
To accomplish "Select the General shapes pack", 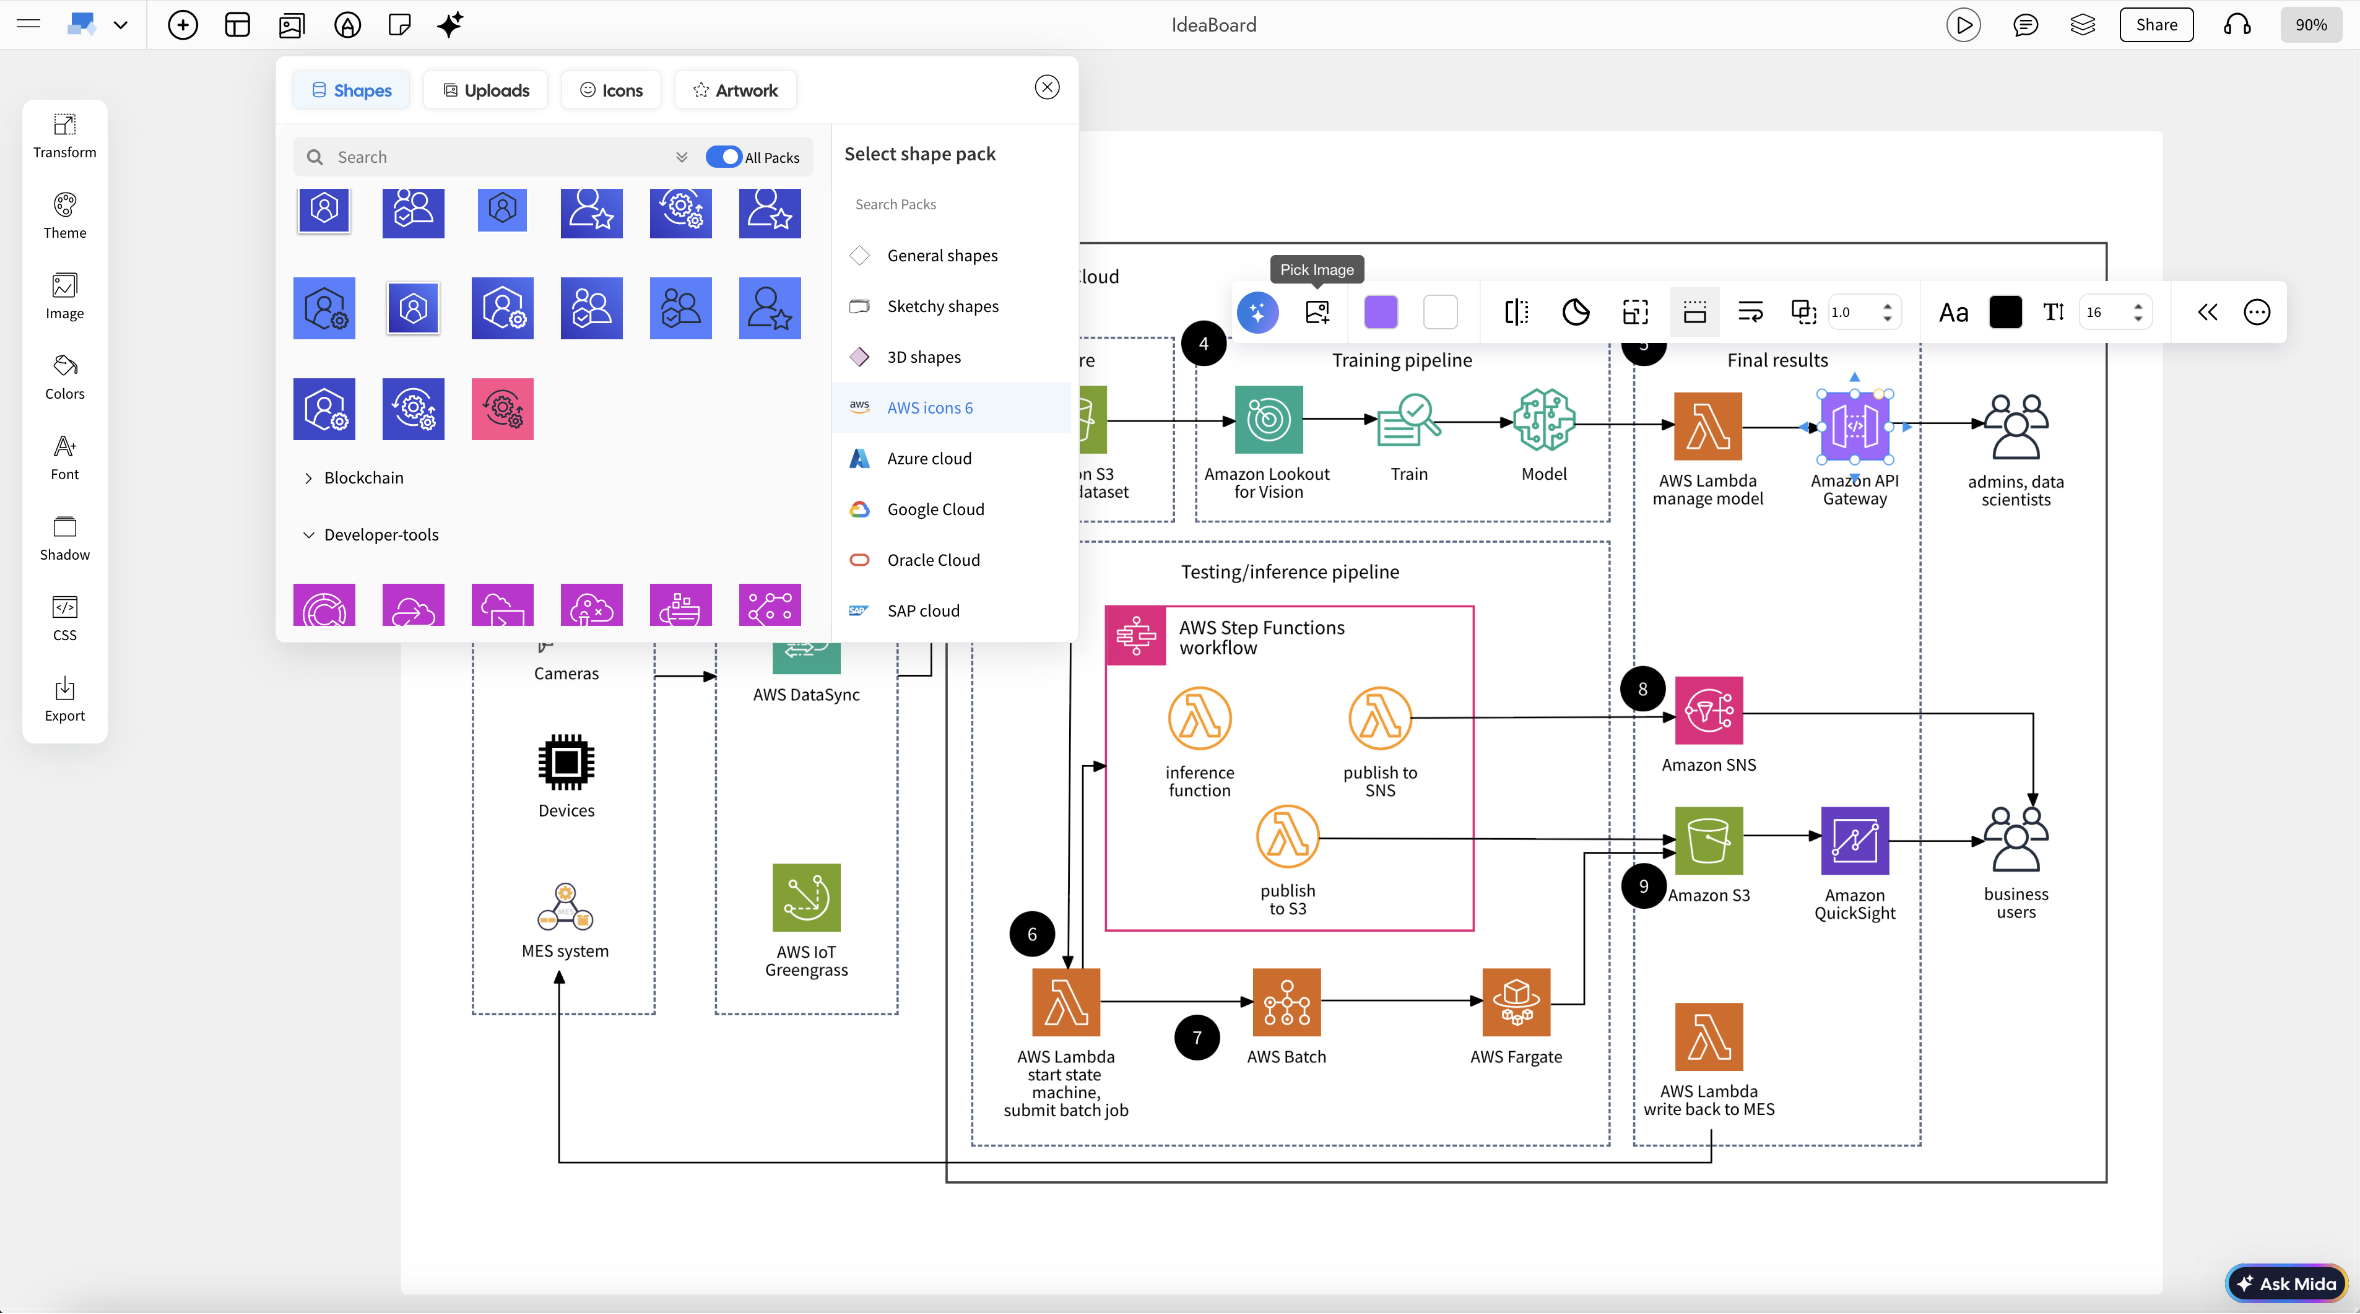I will click(951, 255).
